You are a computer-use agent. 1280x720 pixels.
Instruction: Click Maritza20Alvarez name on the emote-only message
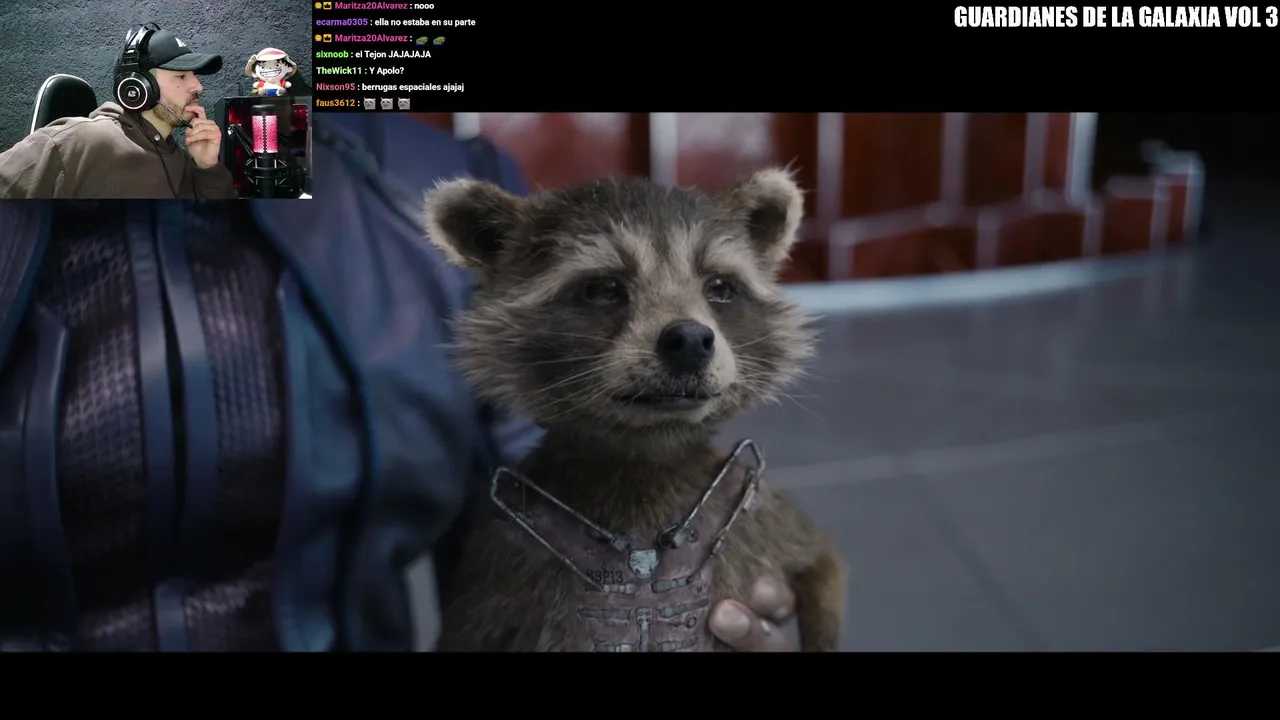pyautogui.click(x=371, y=38)
